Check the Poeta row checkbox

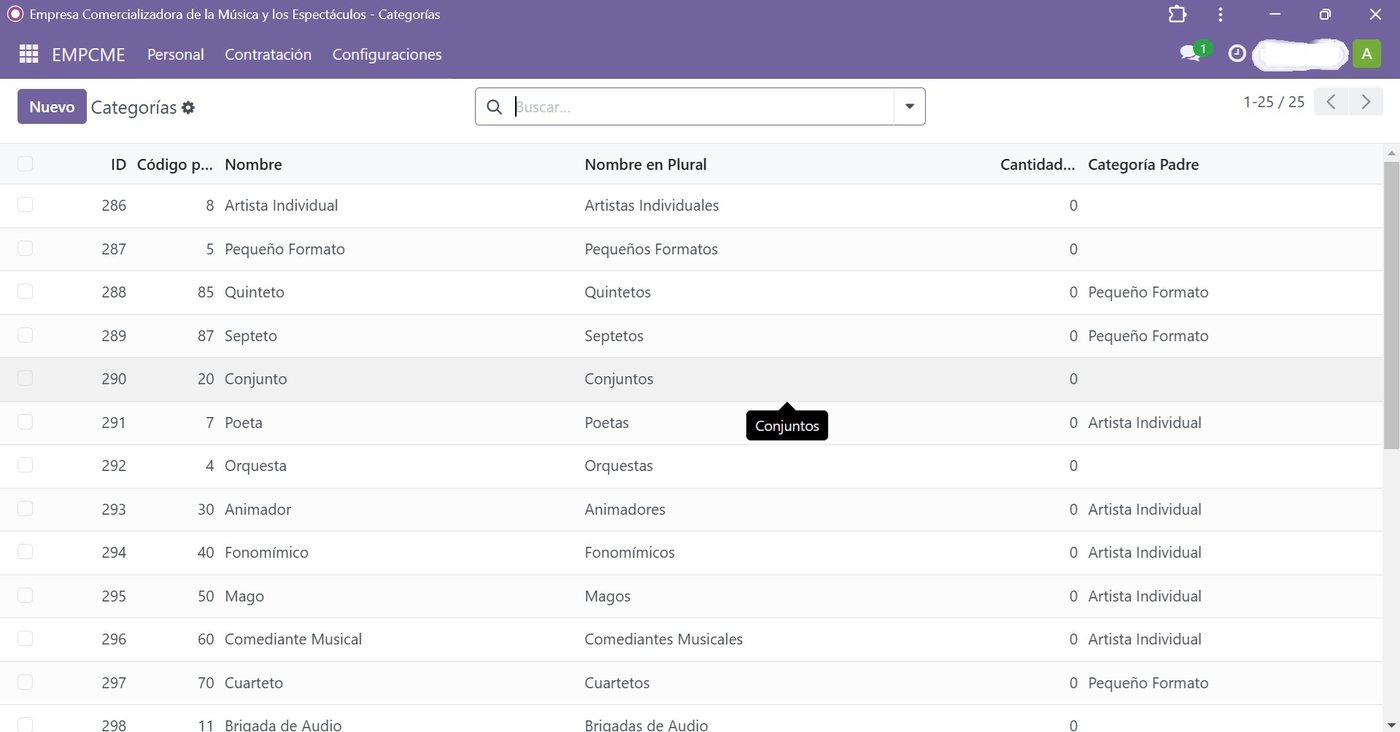[x=25, y=422]
